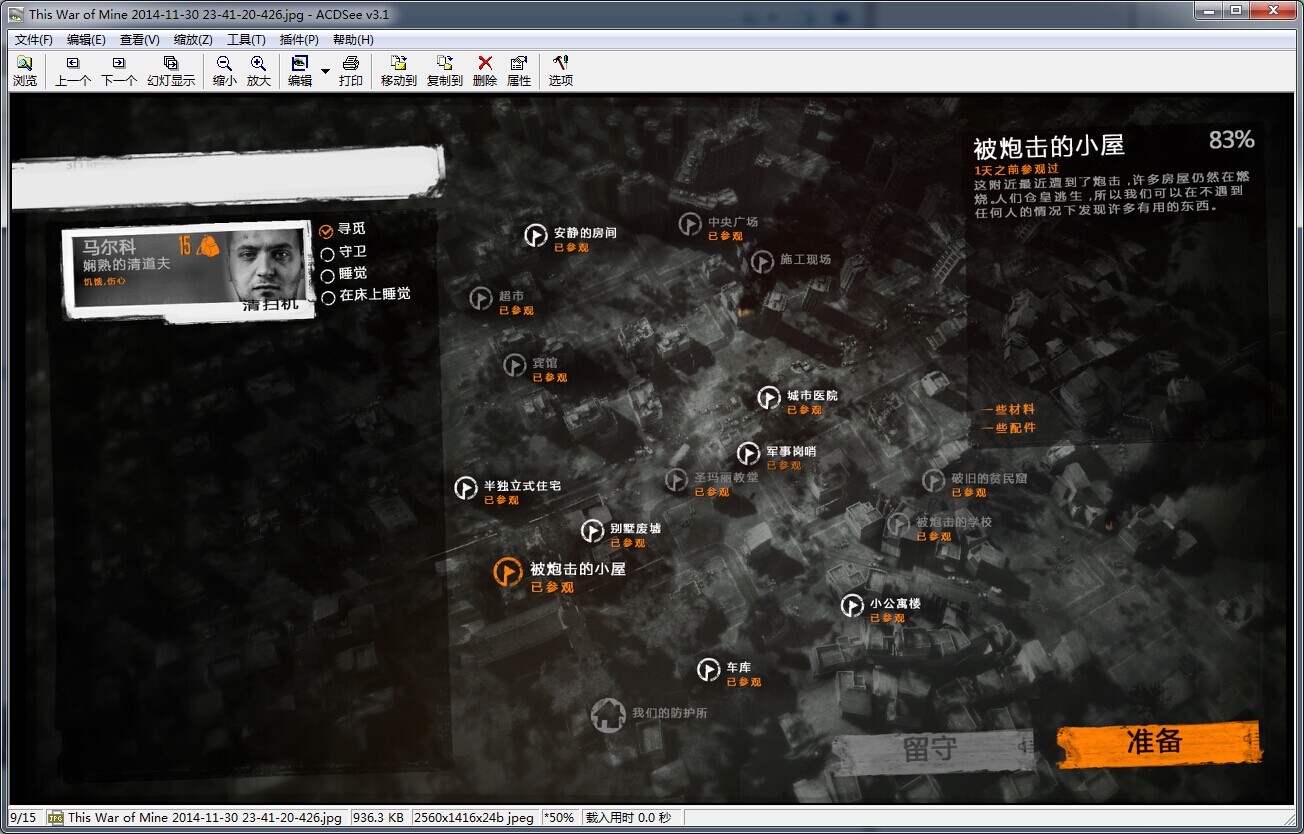Image resolution: width=1304 pixels, height=834 pixels.
Task: Click the 一些材料 loot label
Action: tap(1008, 410)
